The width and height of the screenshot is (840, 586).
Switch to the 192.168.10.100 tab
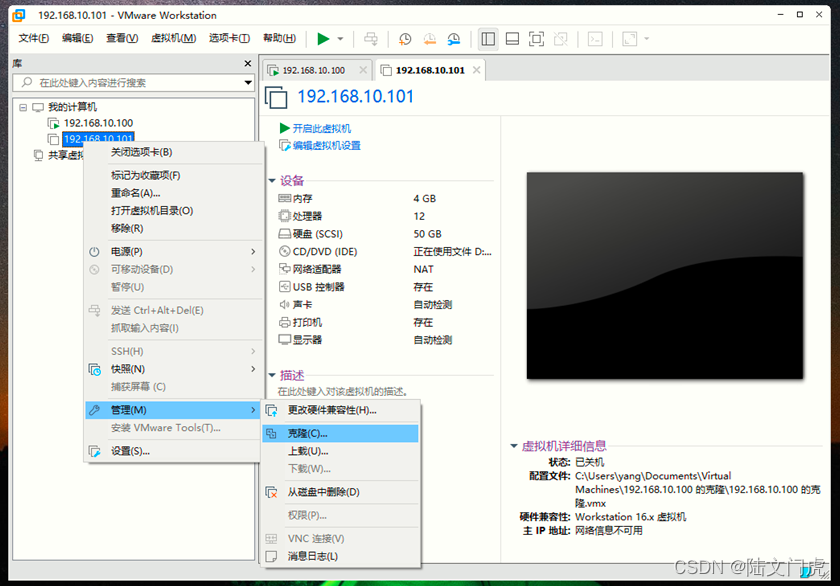coord(313,70)
